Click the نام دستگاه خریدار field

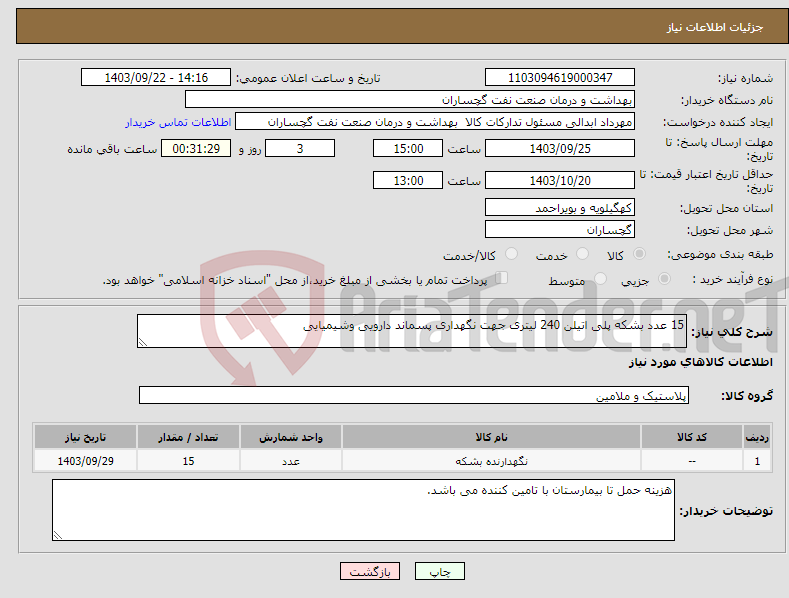(x=410, y=100)
